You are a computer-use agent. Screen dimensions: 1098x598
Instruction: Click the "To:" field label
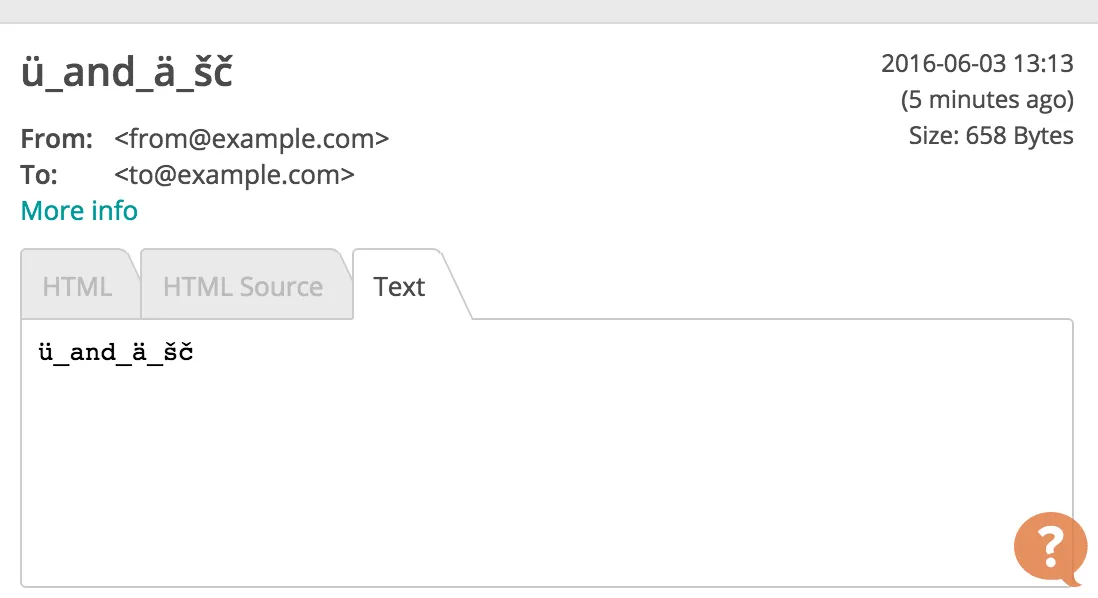(x=40, y=175)
